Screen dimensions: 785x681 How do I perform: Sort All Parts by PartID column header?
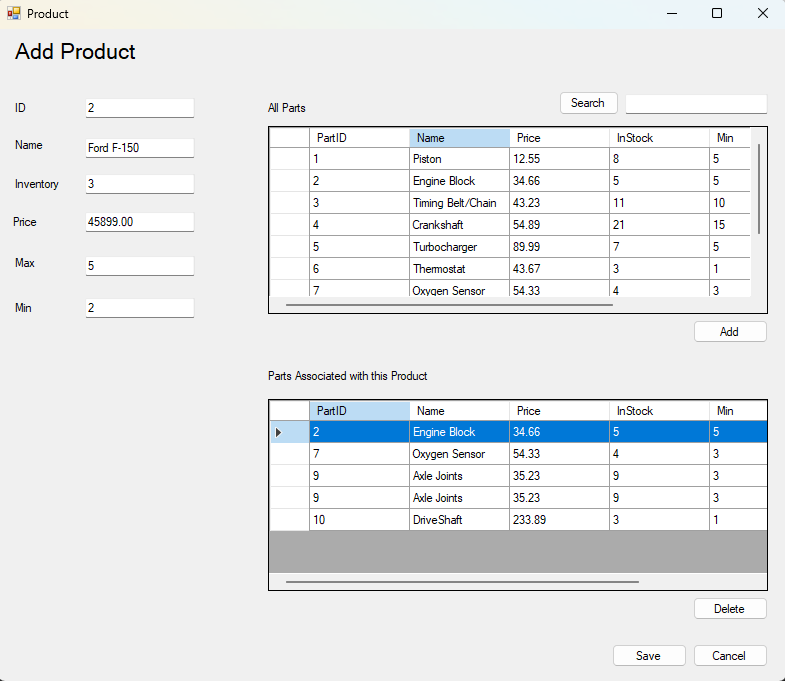point(359,138)
